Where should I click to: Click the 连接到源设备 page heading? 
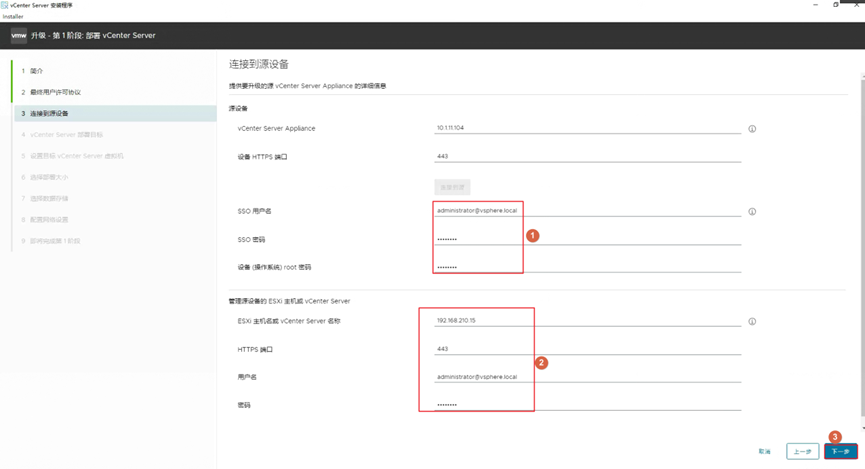click(259, 64)
